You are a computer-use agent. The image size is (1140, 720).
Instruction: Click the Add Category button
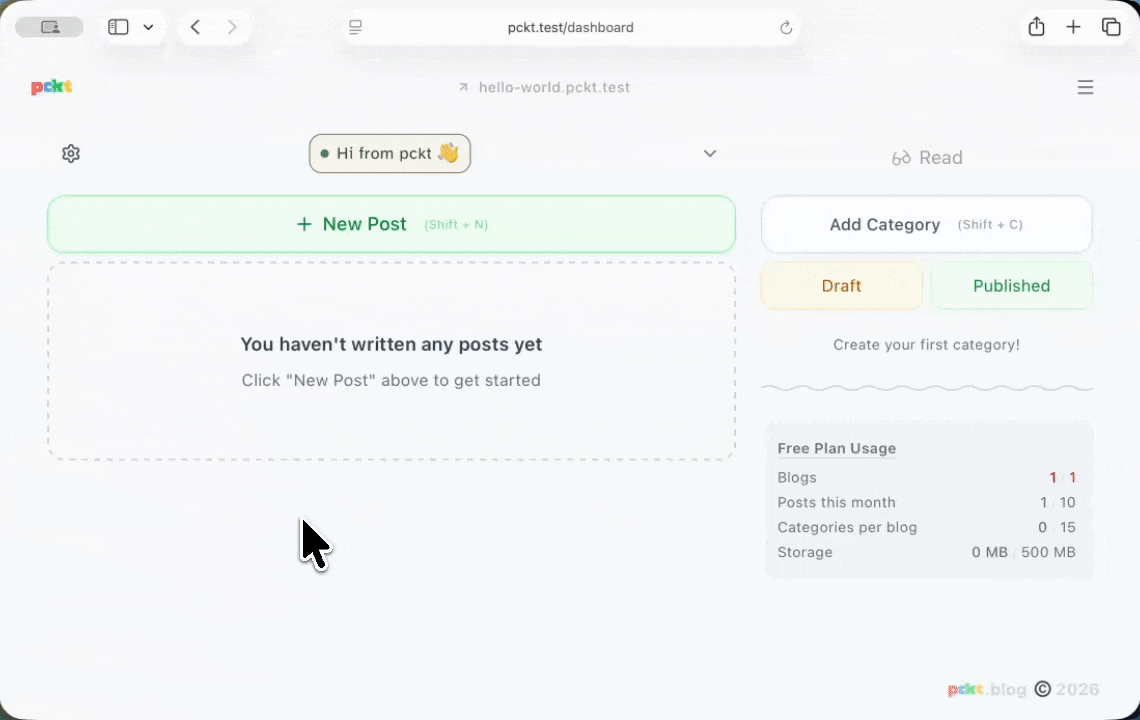926,224
